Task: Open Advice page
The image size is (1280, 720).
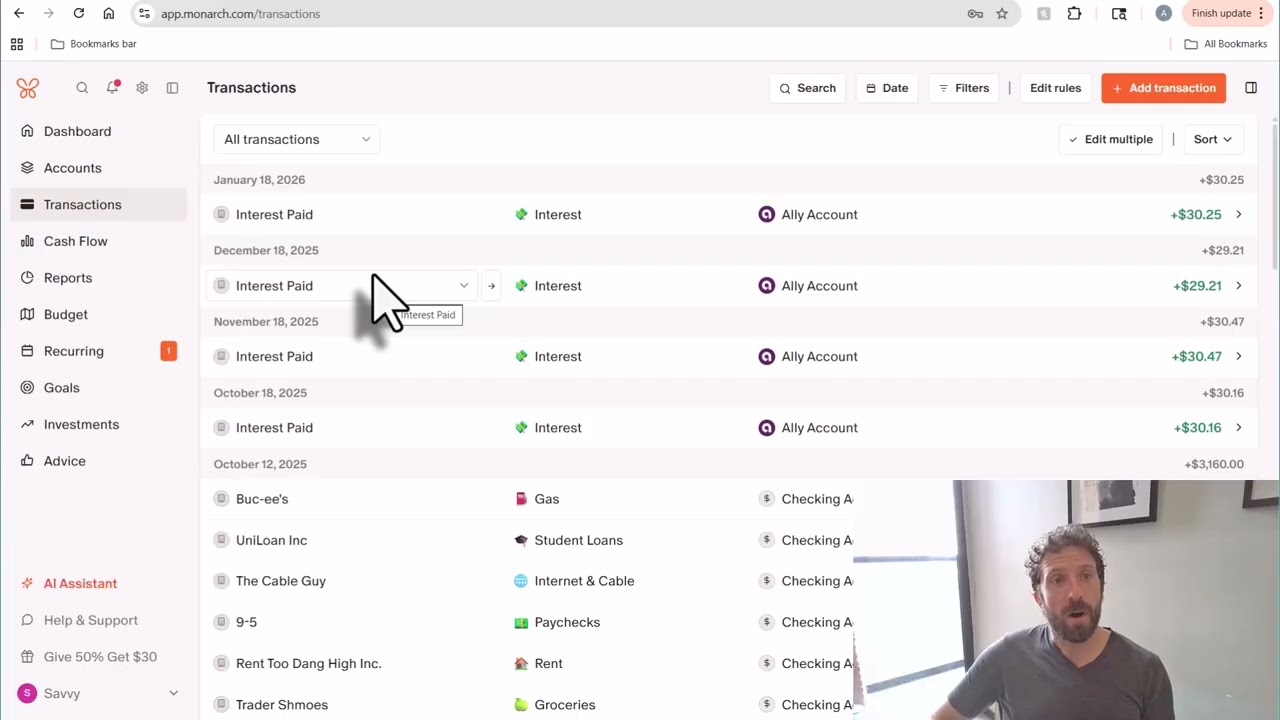Action: 99,461
